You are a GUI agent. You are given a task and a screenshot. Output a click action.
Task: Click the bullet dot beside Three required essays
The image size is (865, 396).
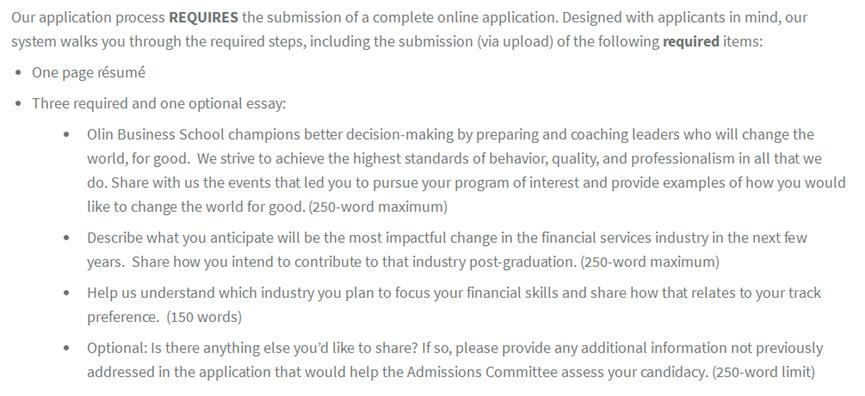point(19,104)
